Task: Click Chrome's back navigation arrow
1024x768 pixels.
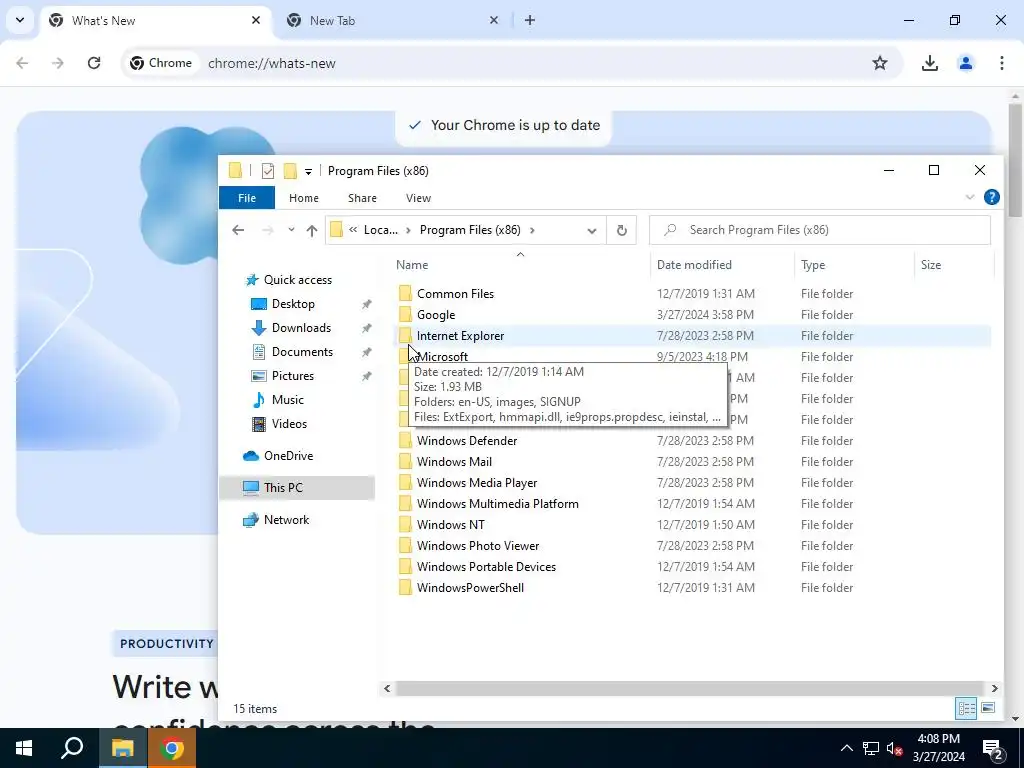Action: (x=22, y=63)
